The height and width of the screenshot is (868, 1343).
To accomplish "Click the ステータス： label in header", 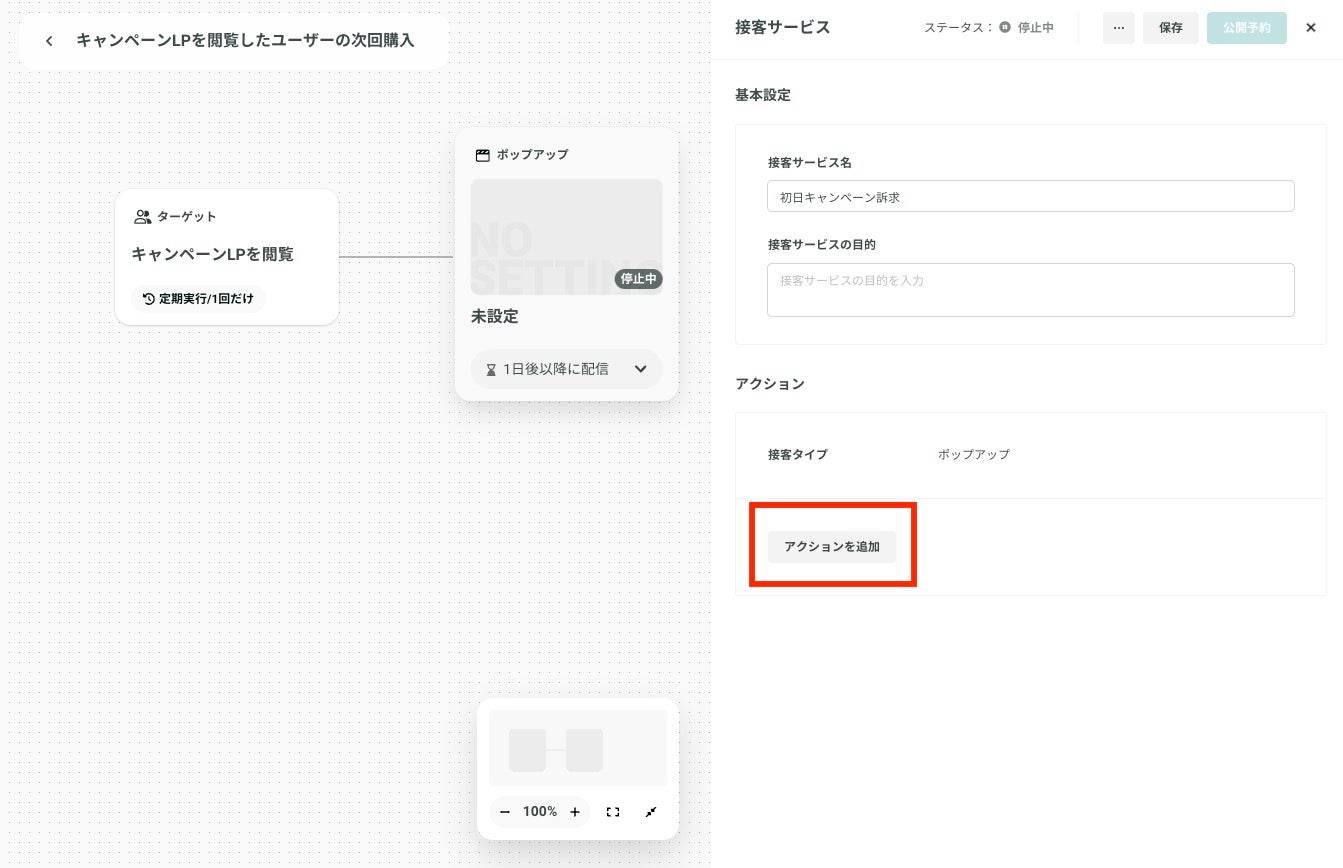I will tap(958, 28).
